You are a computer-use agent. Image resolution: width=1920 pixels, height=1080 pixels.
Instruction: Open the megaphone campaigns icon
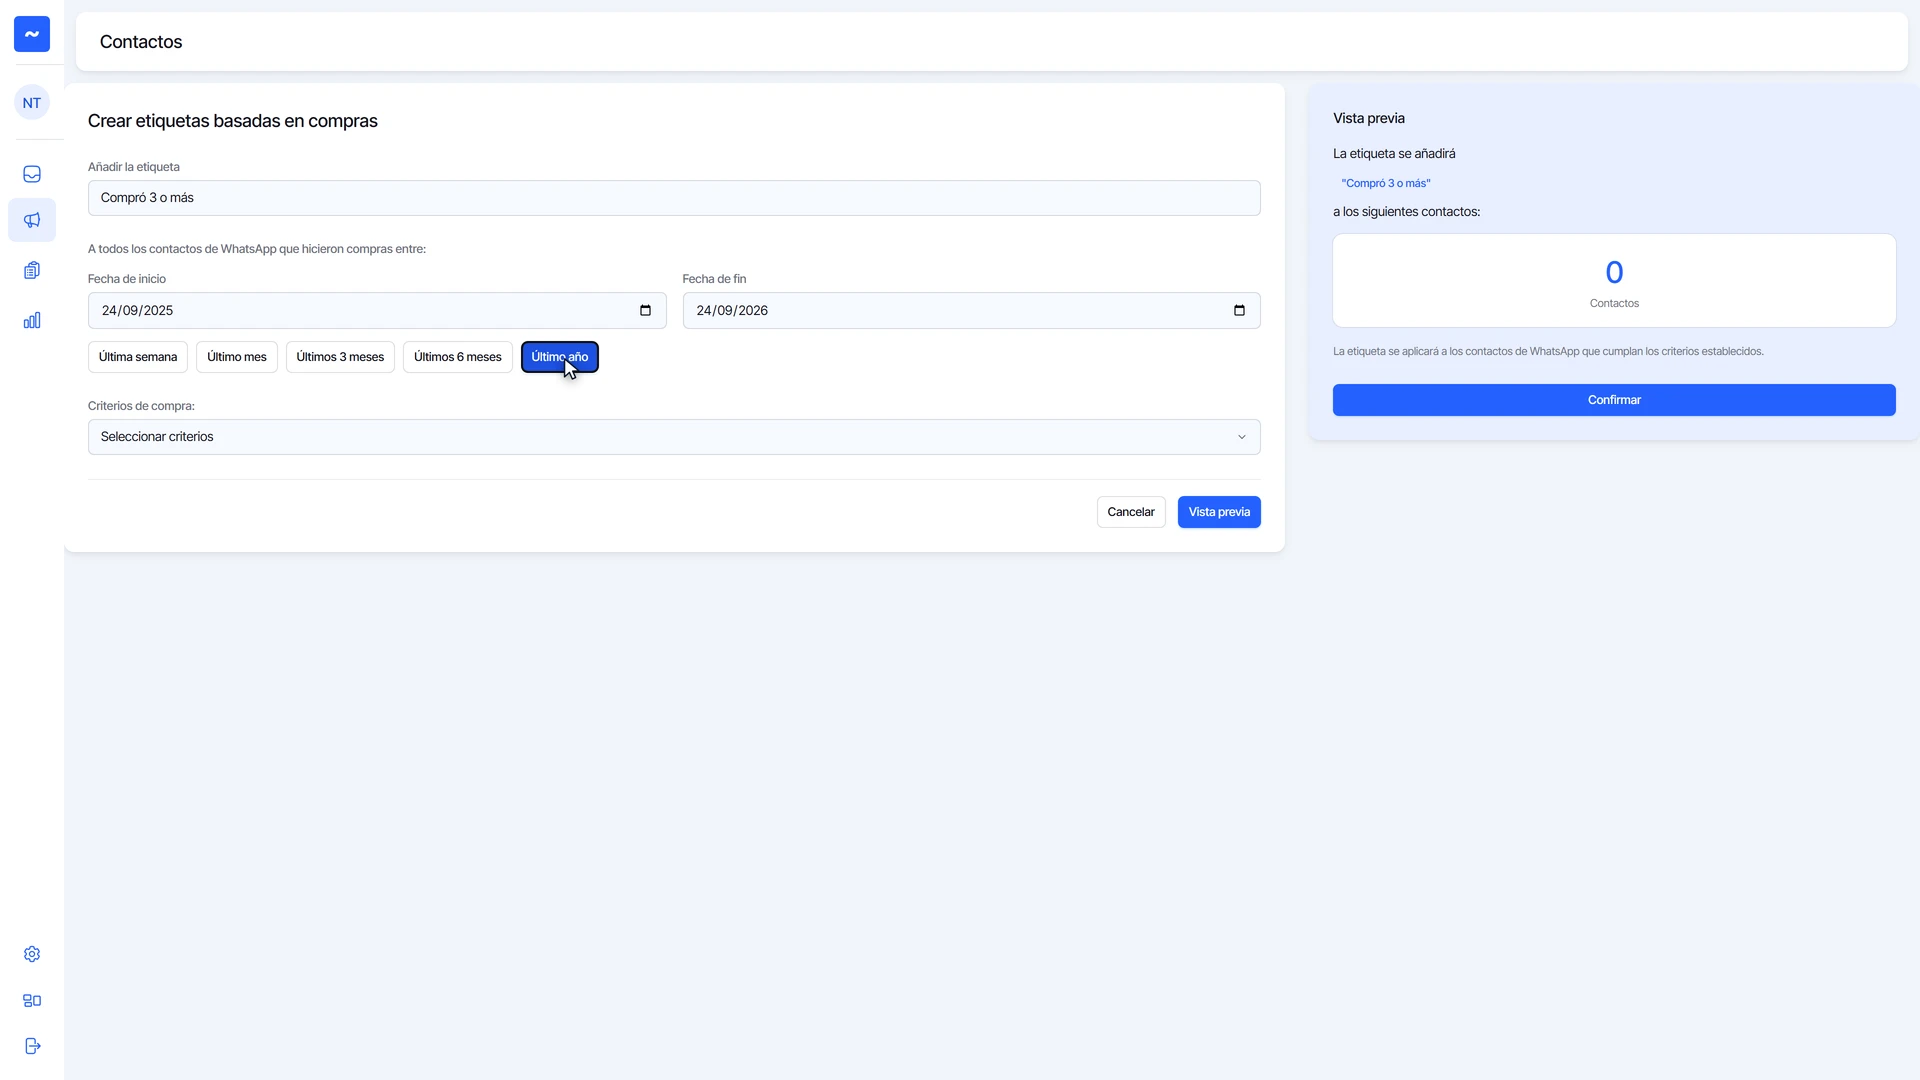pyautogui.click(x=32, y=220)
